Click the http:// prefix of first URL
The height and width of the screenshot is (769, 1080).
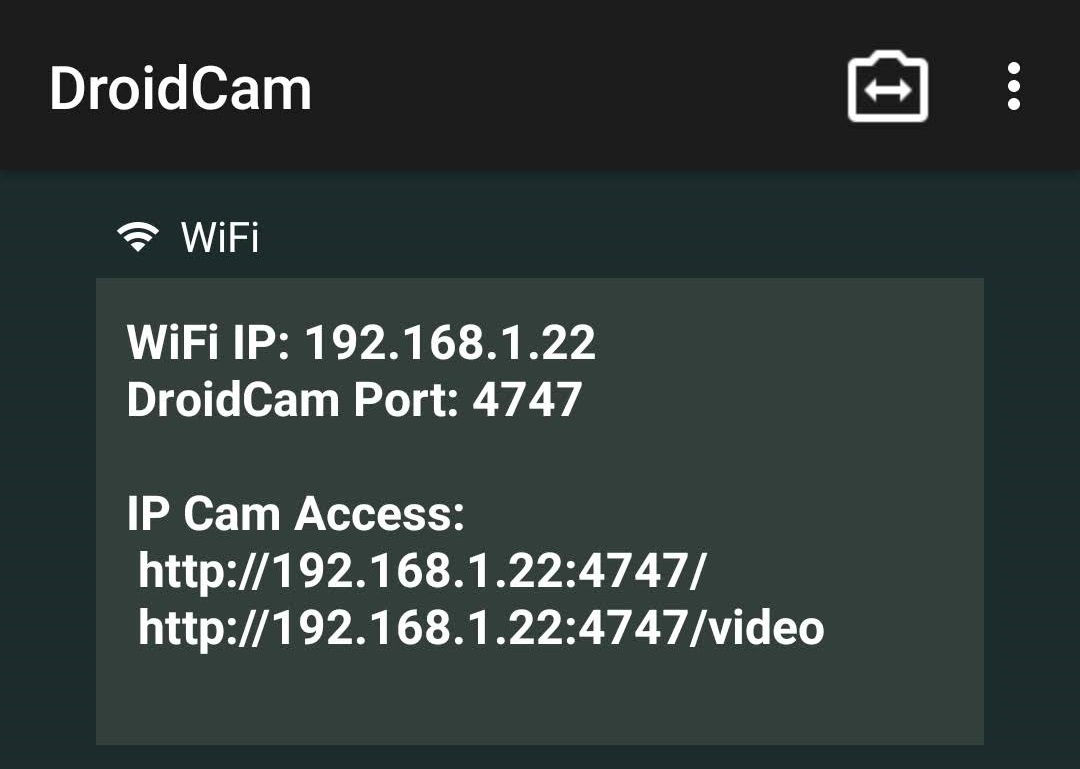200,571
